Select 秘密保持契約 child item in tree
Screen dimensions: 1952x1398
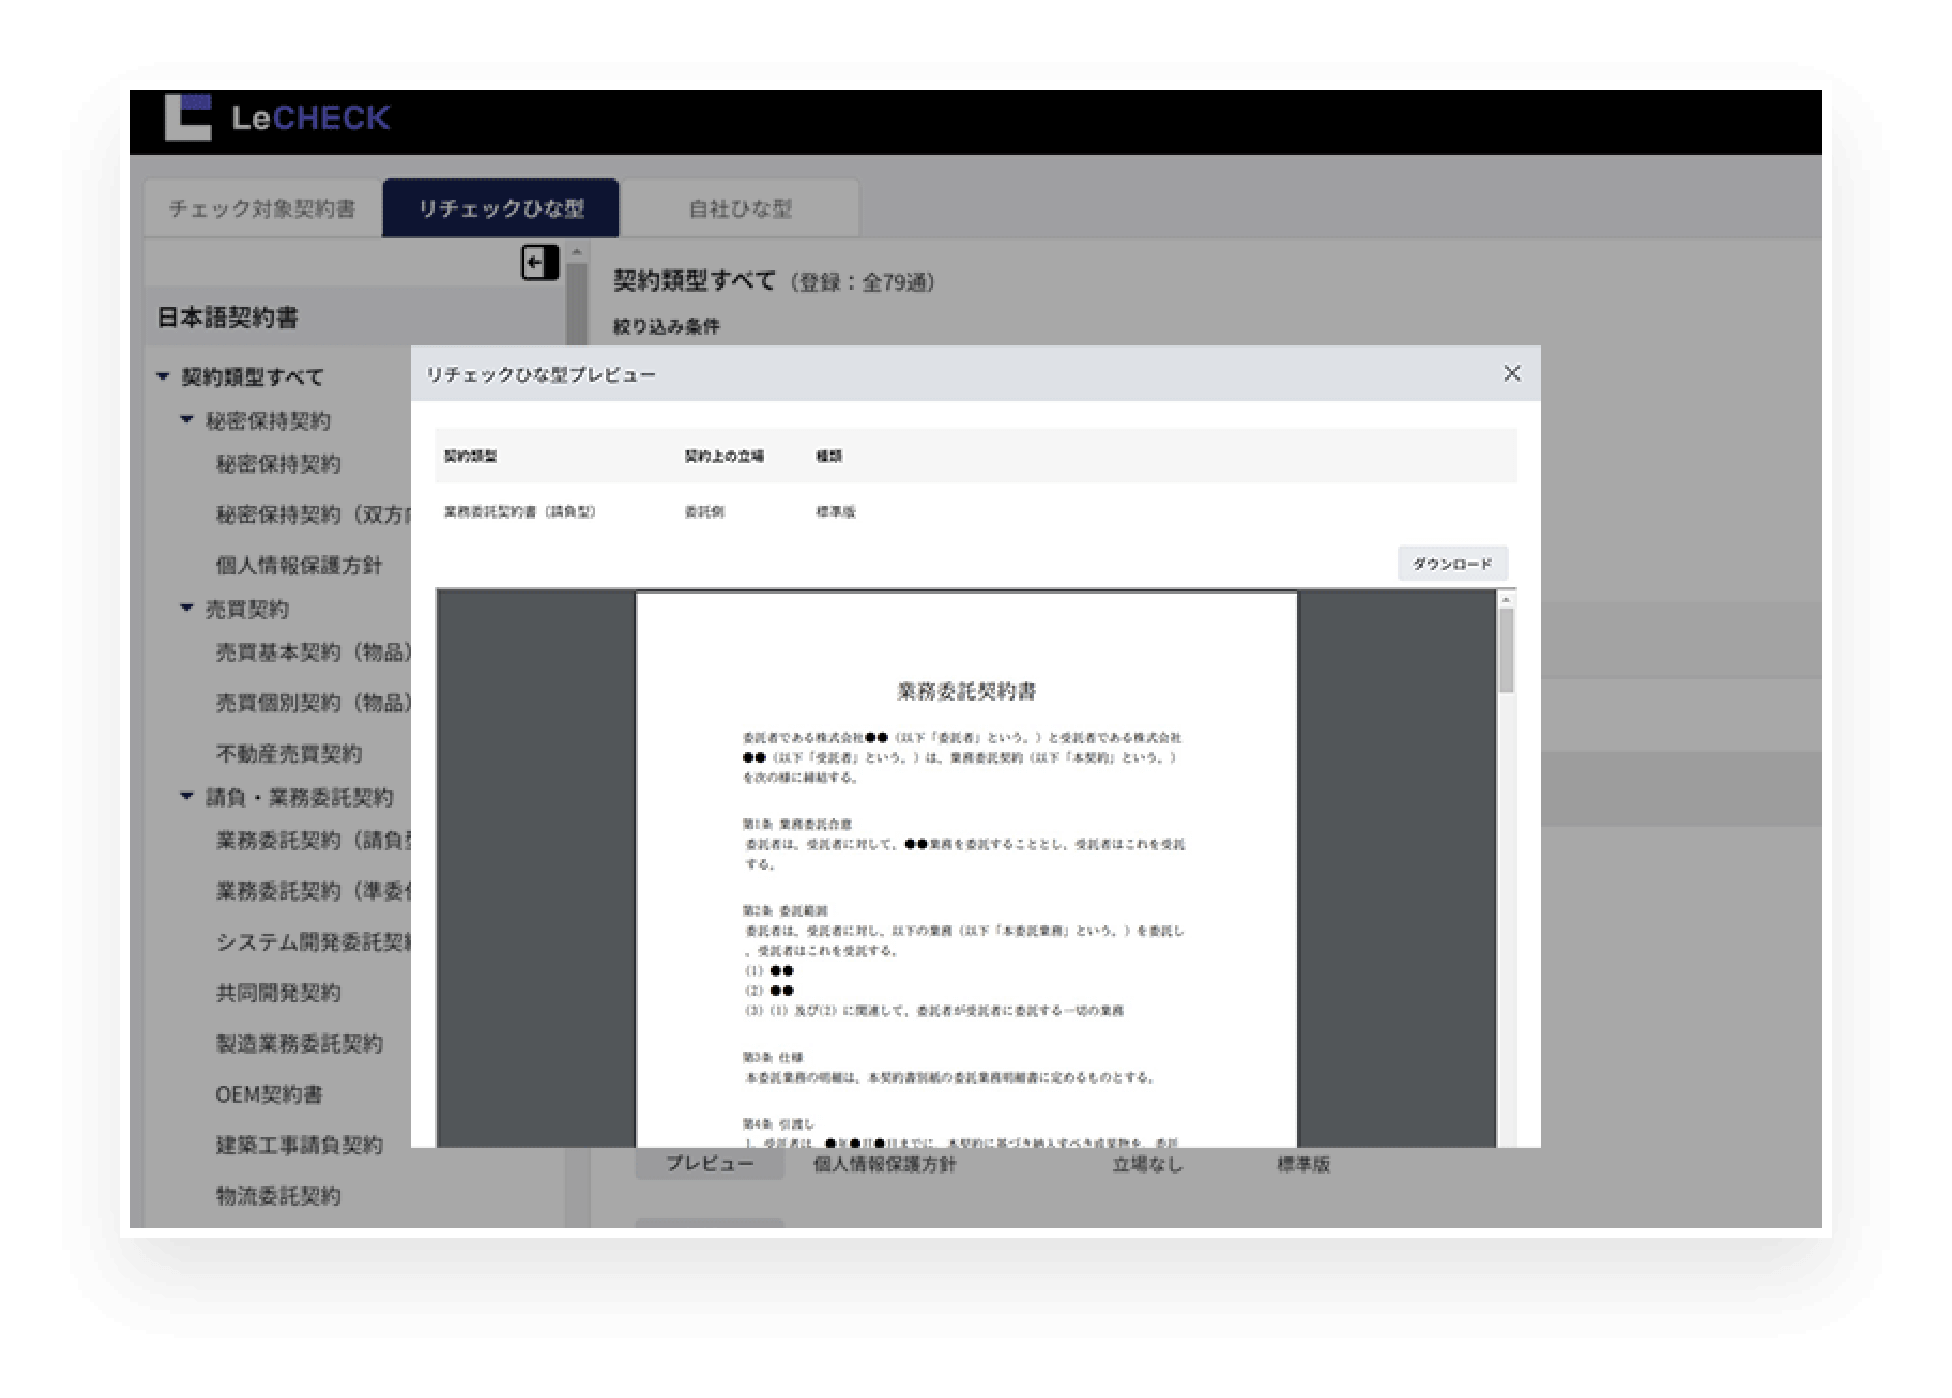pyautogui.click(x=278, y=464)
